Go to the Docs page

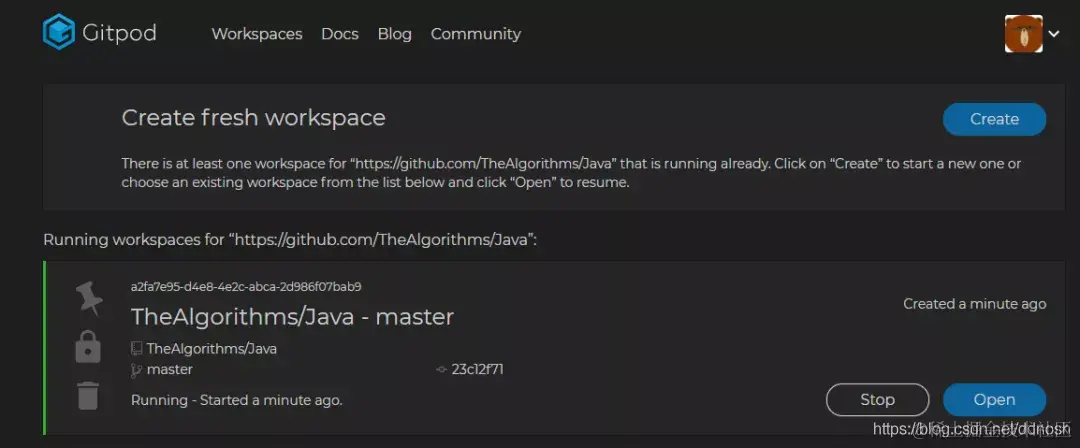pos(340,34)
